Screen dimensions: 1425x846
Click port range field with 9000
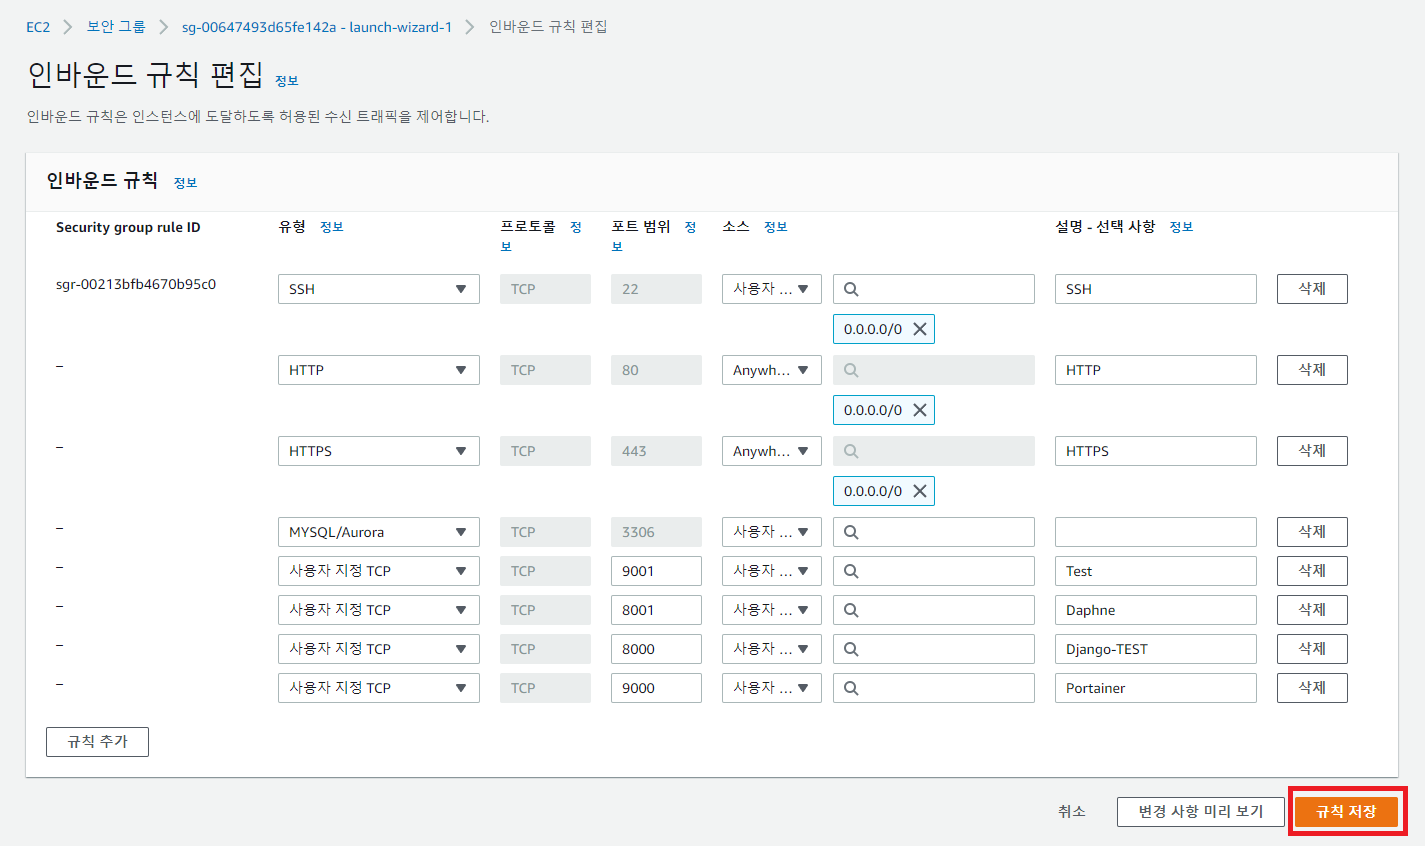(656, 688)
